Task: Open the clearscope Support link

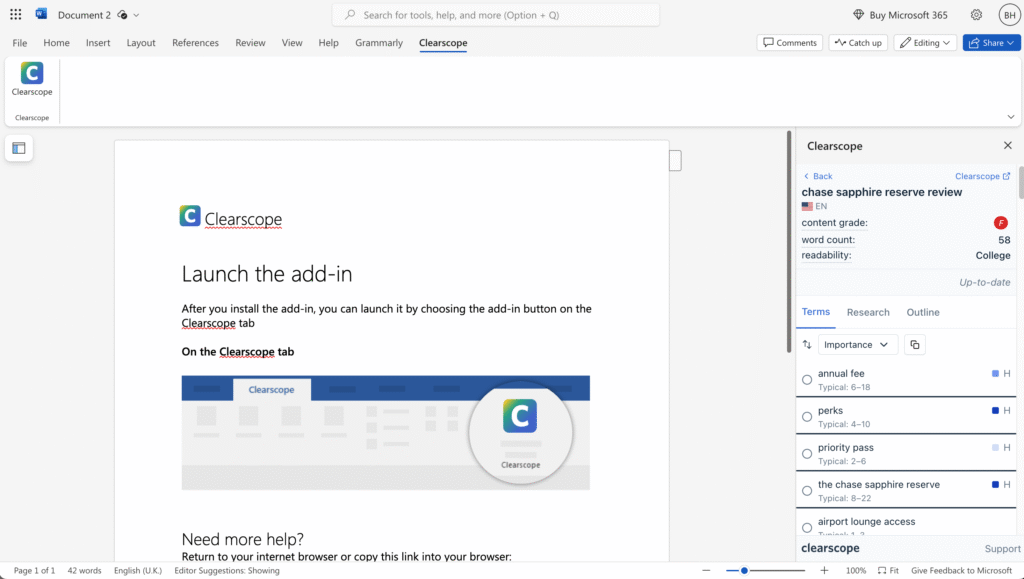Action: click(1002, 548)
